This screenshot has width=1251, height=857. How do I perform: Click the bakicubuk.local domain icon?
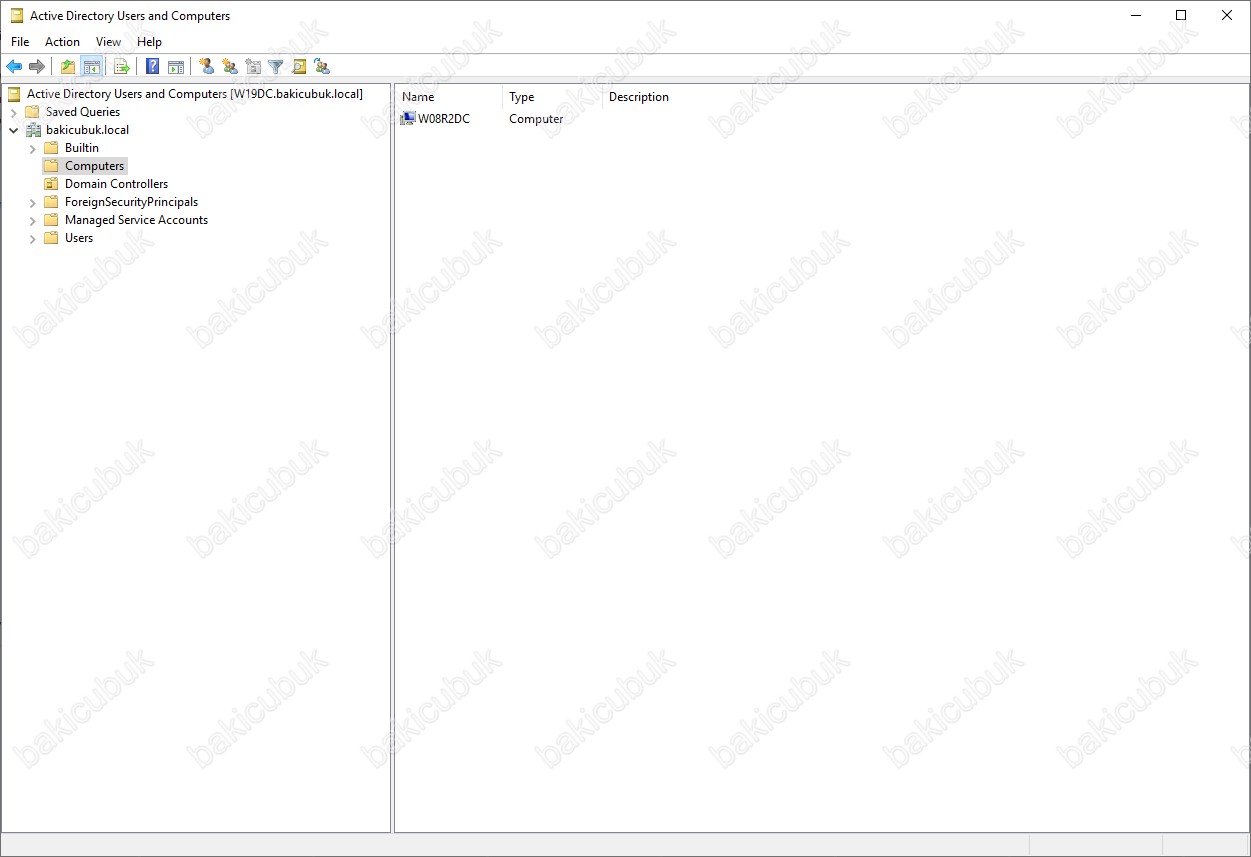coord(32,130)
